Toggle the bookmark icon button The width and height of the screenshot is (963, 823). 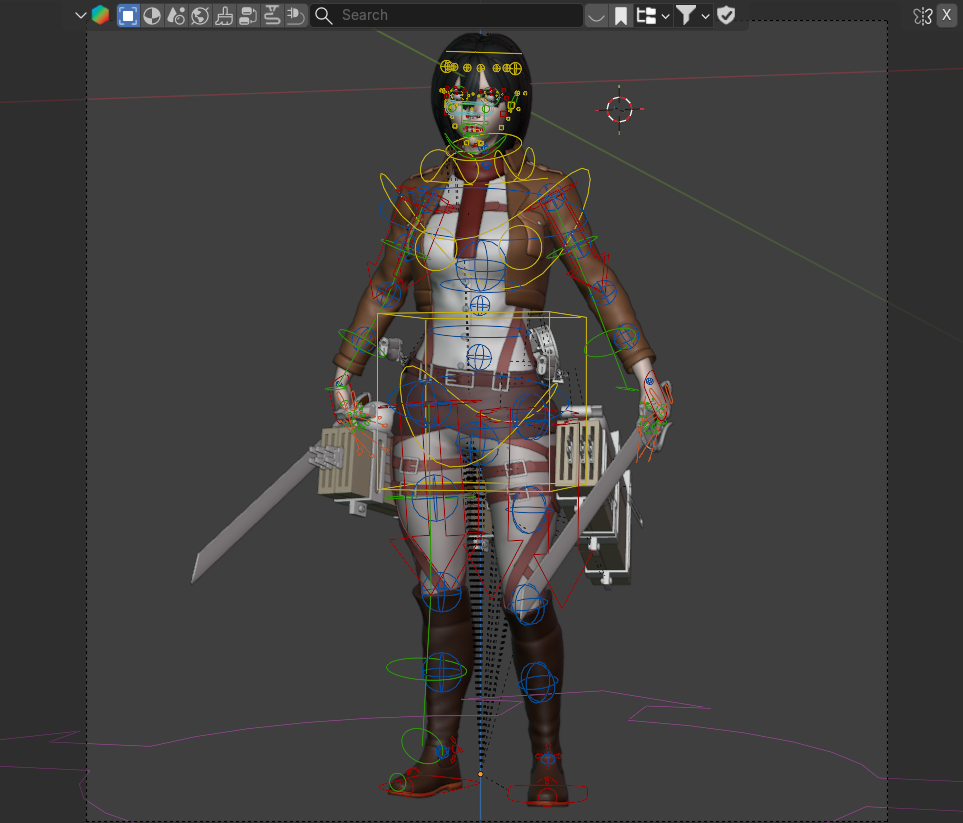click(x=621, y=15)
